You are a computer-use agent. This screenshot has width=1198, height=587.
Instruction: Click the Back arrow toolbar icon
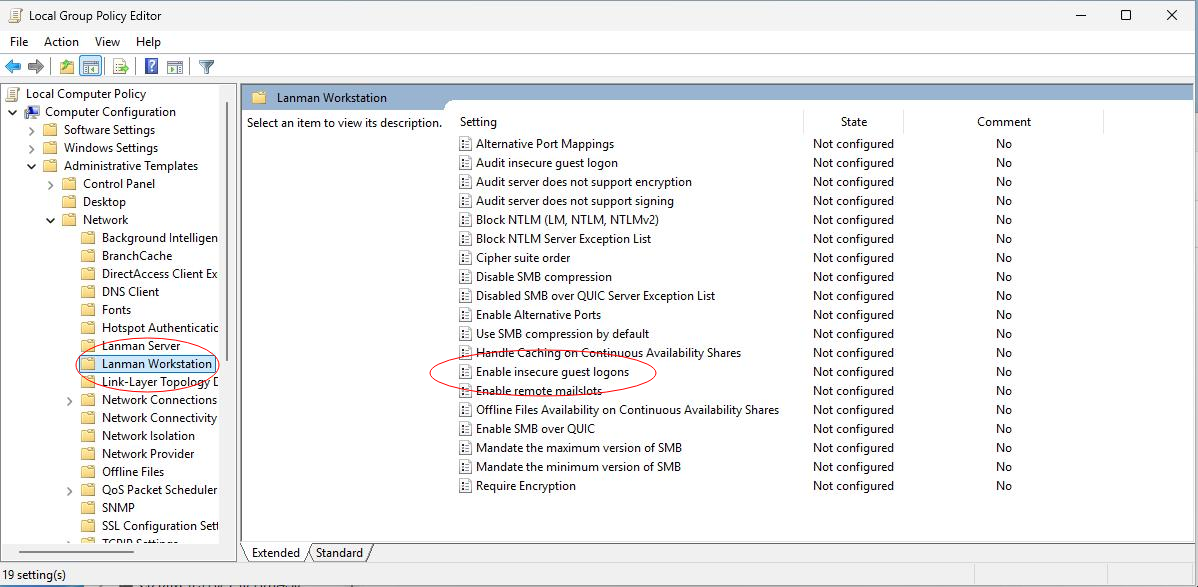pos(13,67)
